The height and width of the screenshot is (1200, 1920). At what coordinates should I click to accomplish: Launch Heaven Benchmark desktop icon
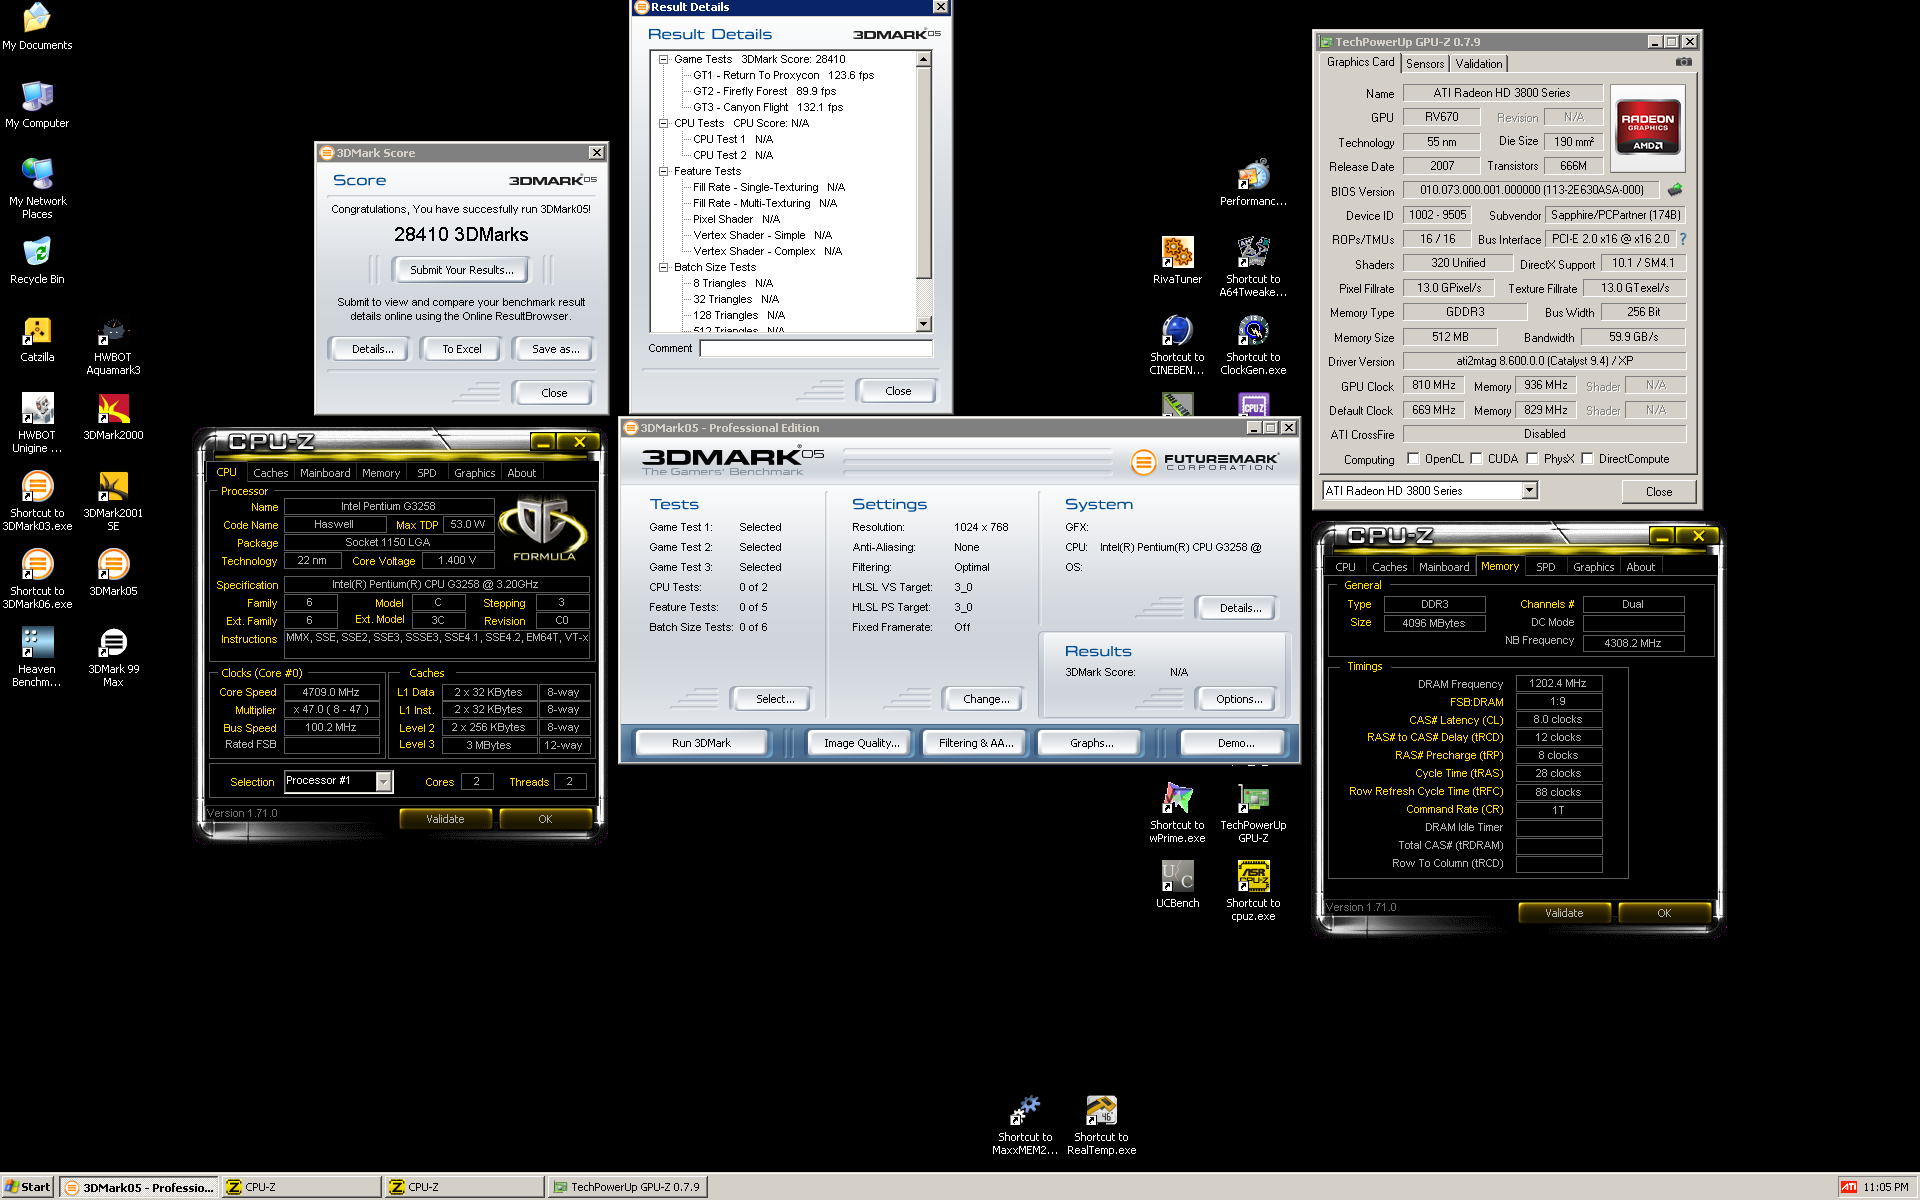37,657
